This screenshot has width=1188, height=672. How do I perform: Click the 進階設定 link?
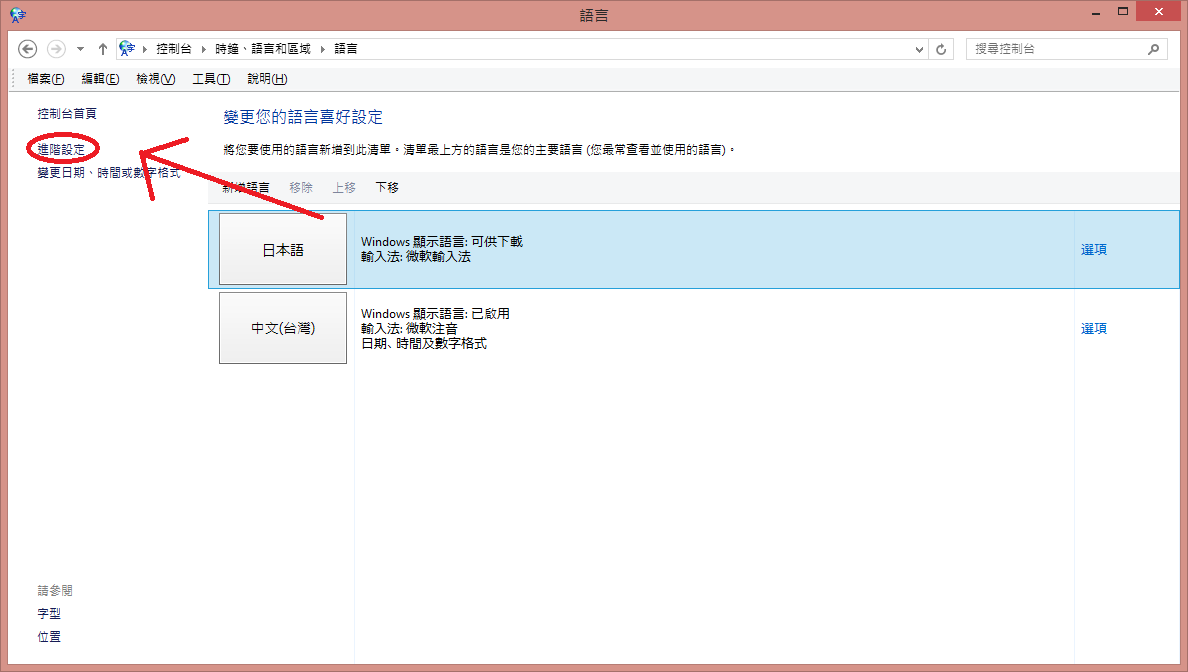61,149
